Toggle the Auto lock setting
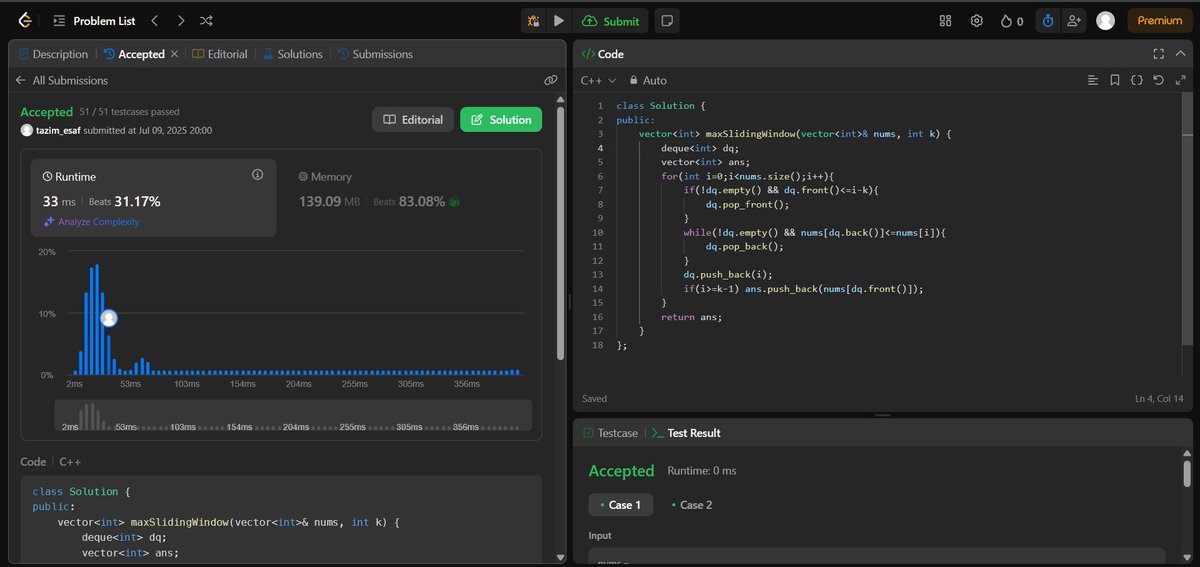 coord(647,80)
